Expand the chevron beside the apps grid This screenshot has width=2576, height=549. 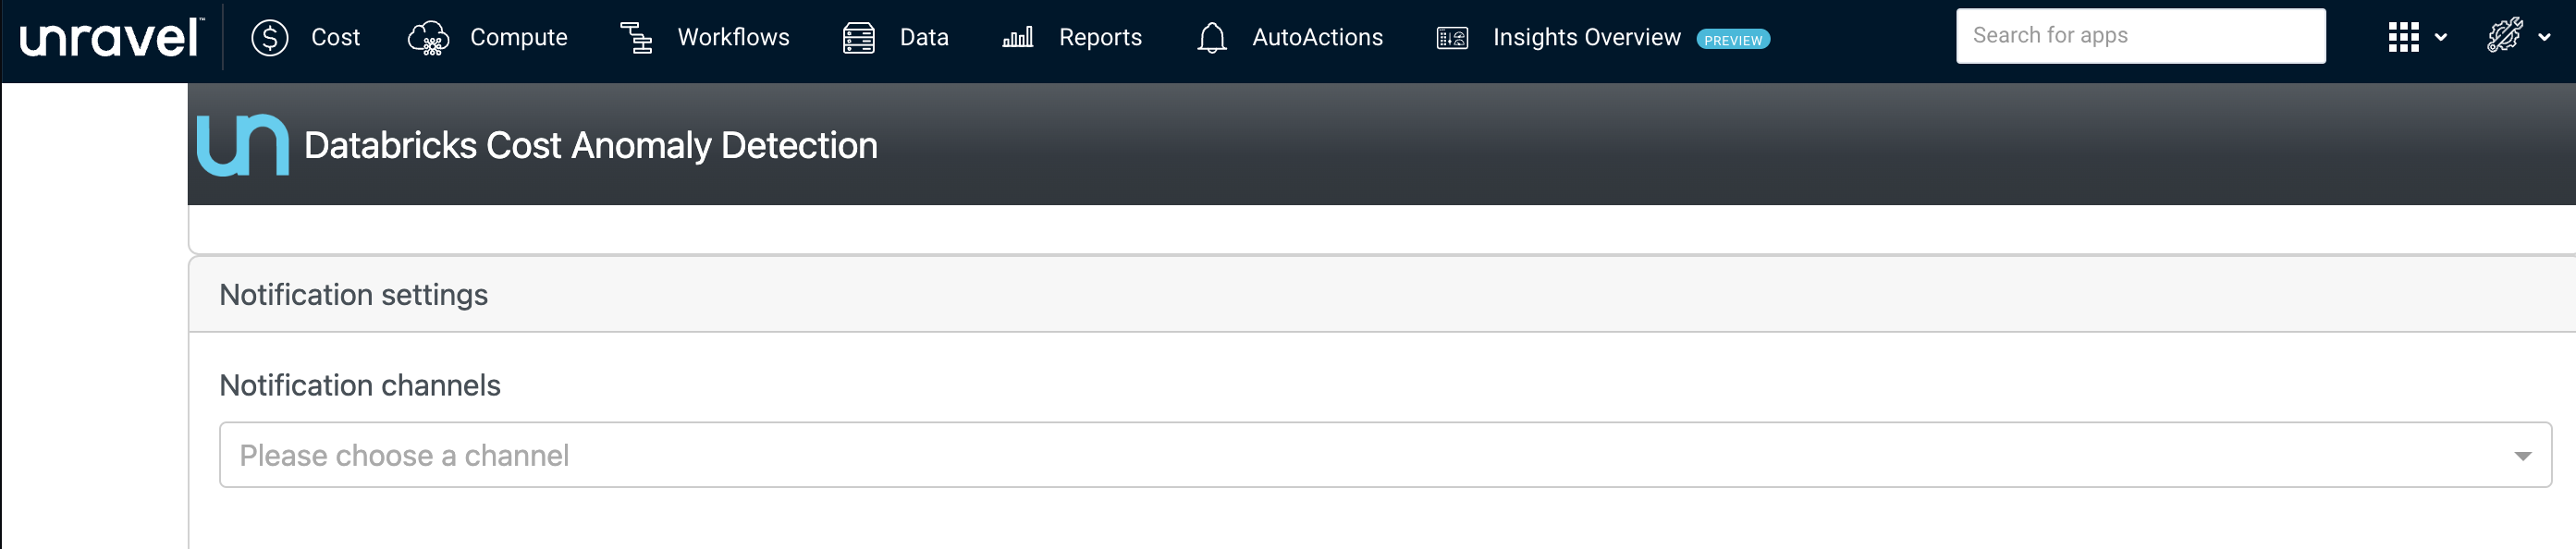point(2441,38)
